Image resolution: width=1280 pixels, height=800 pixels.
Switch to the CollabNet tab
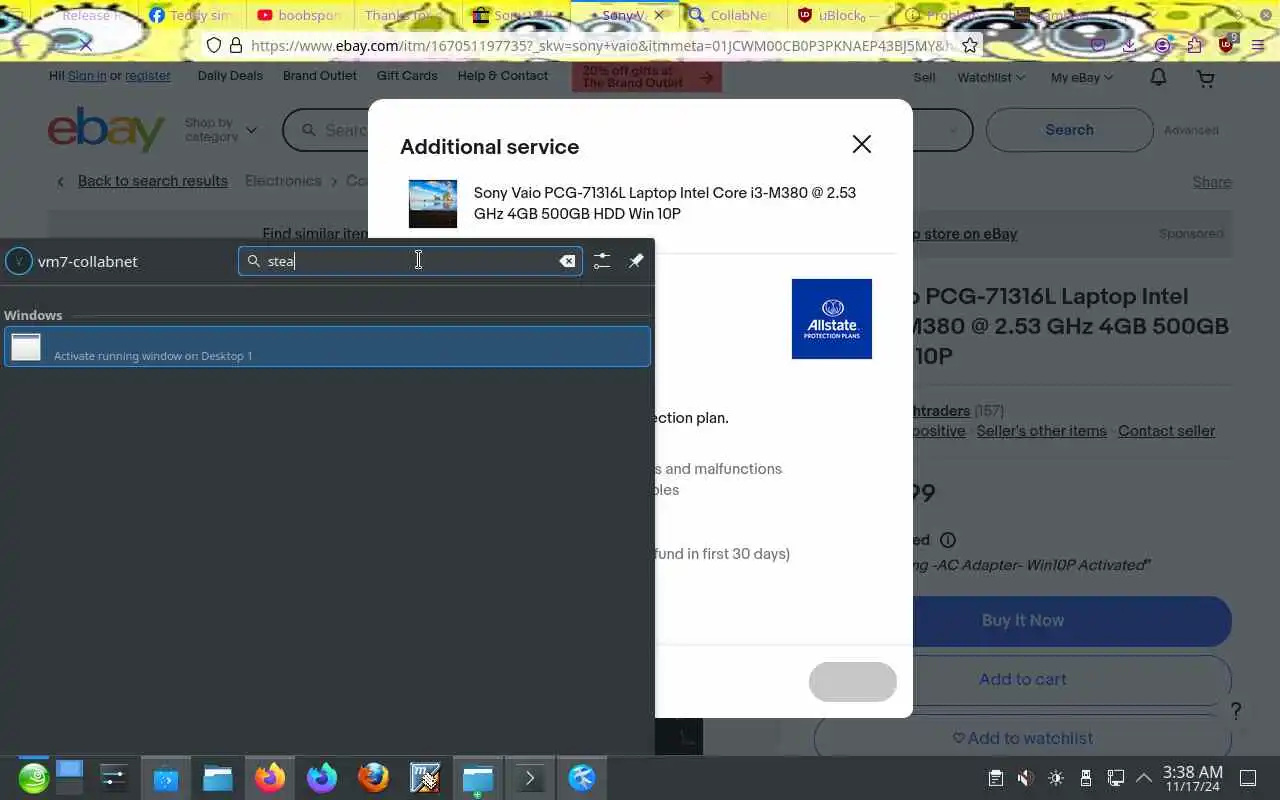click(x=732, y=15)
